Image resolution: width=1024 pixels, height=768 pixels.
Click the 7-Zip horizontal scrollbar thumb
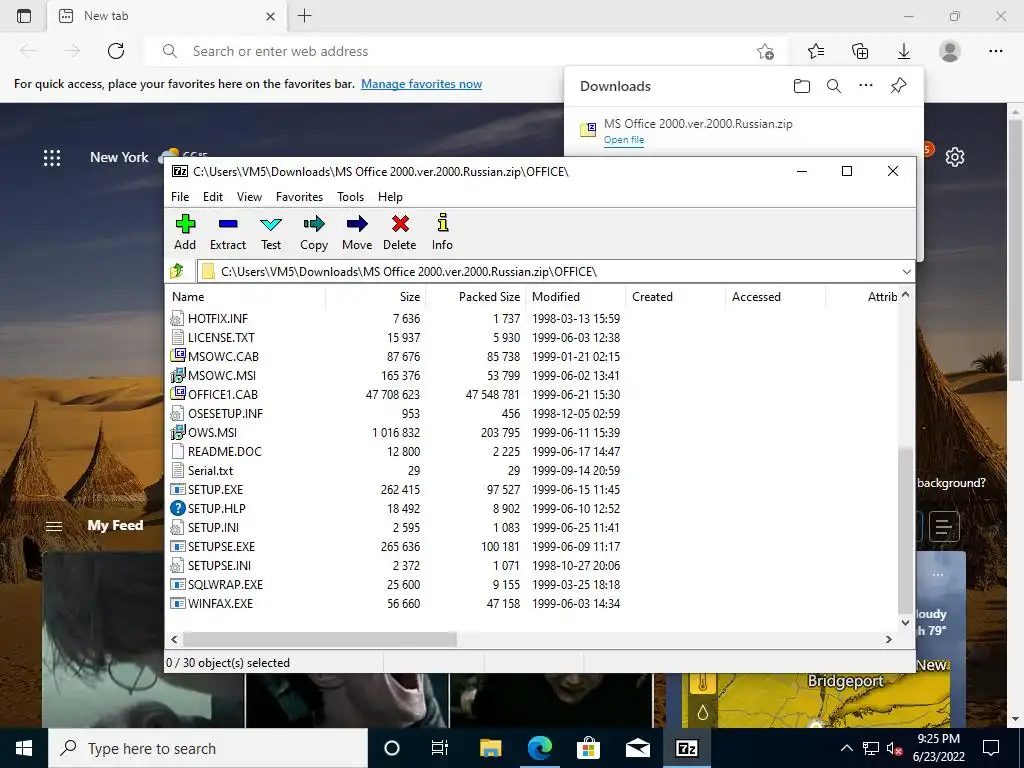tap(319, 639)
